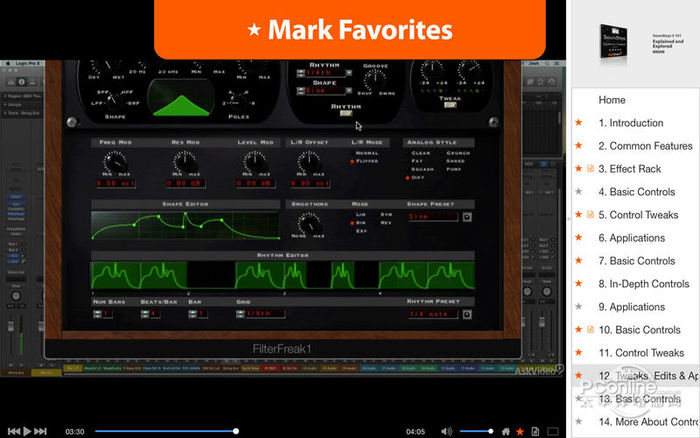Screen dimensions: 700x438
Task: Click the Num Bars stepper
Action: 97,314
